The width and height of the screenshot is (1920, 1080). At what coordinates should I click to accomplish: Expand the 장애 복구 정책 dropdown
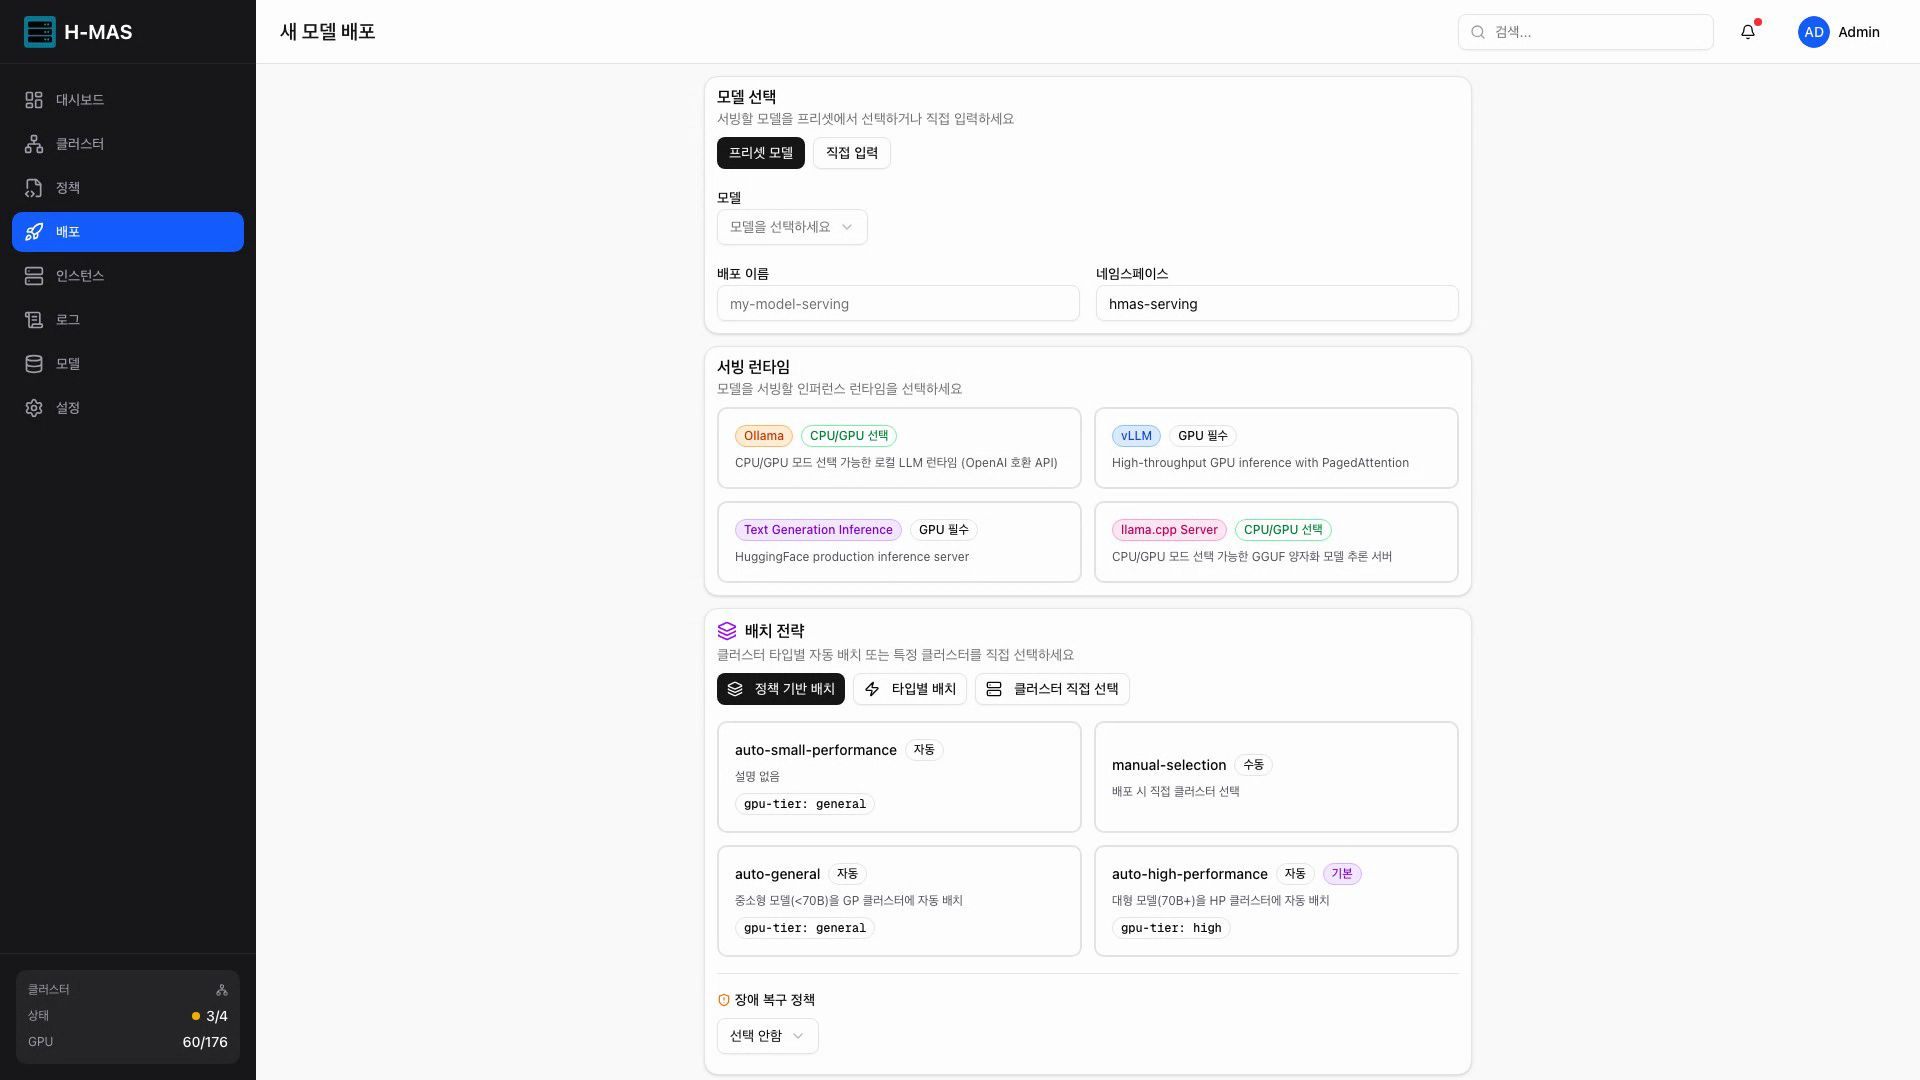pyautogui.click(x=767, y=1036)
